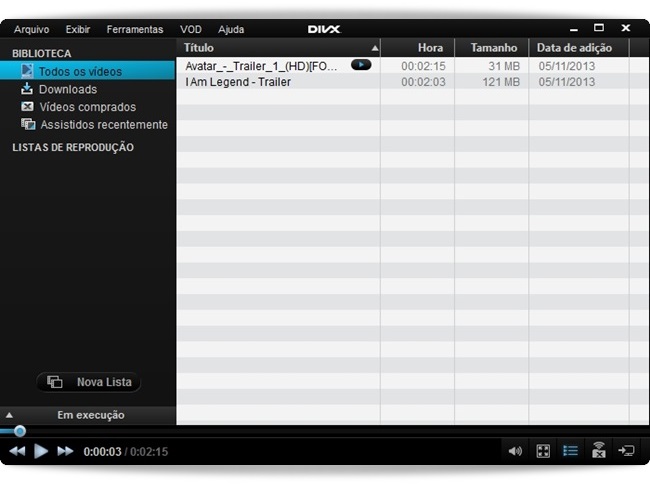Select the I Am Legend - Trailer entry
Screen dimensions: 650x484
pyautogui.click(x=238, y=82)
